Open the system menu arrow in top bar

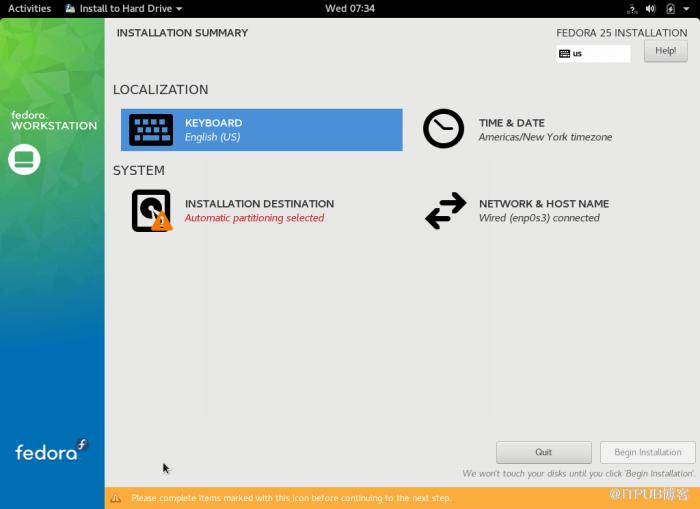tap(686, 8)
